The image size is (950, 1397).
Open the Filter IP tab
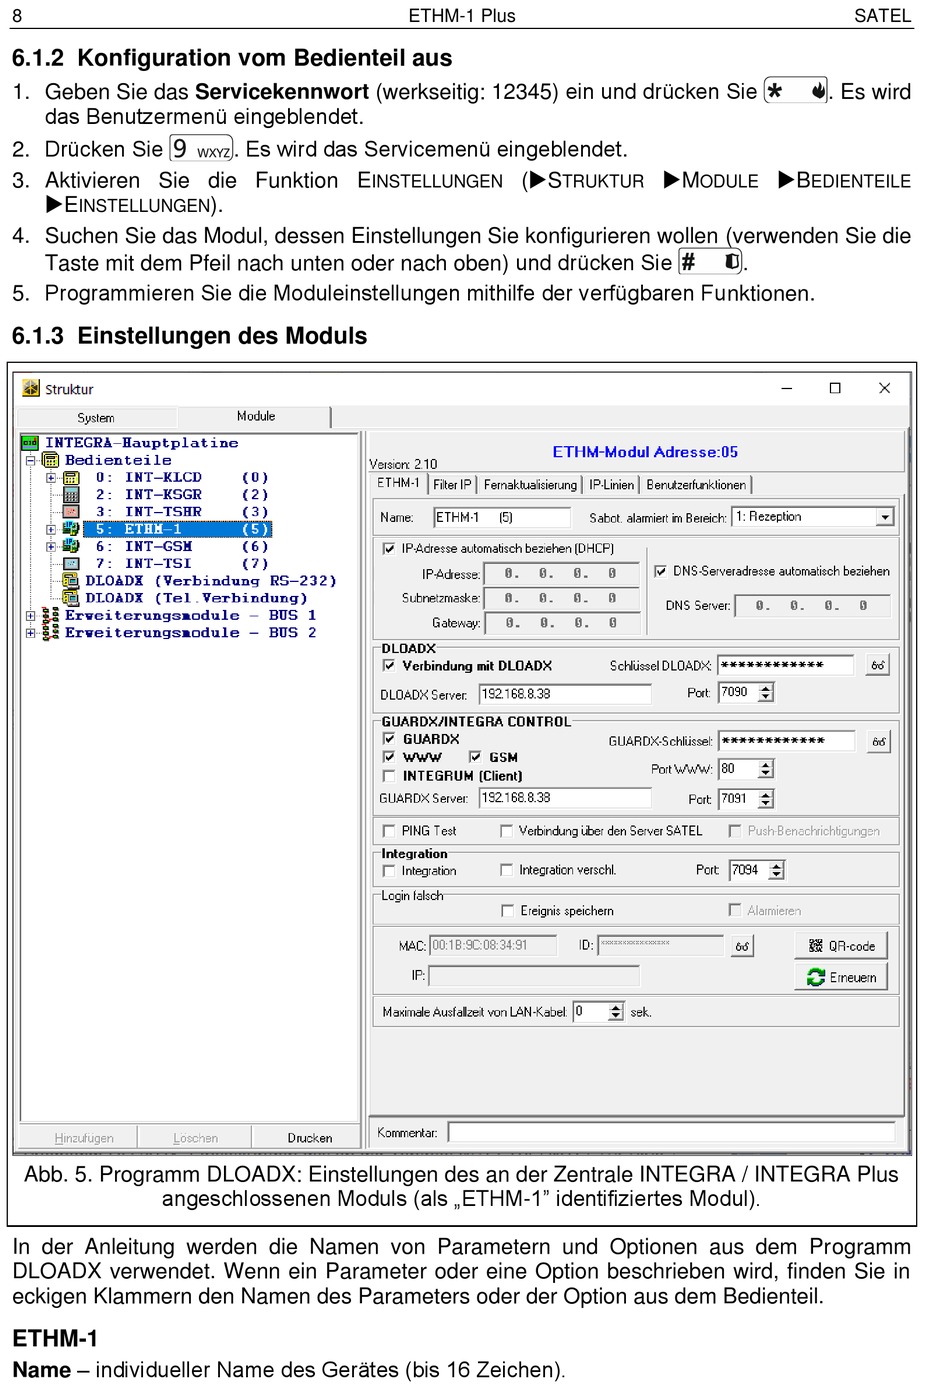(452, 485)
